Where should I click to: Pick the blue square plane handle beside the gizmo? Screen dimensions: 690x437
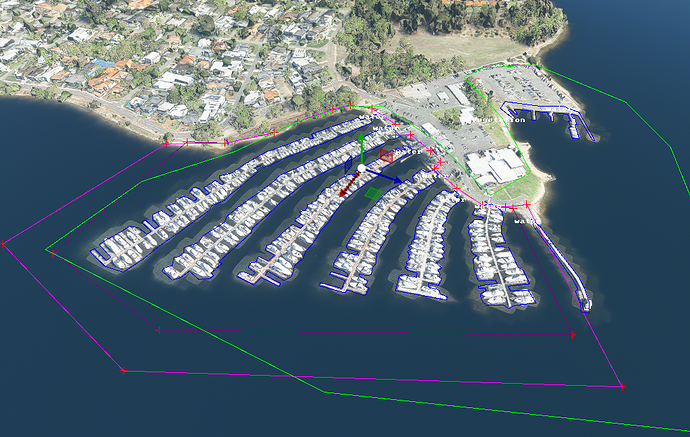tap(348, 165)
